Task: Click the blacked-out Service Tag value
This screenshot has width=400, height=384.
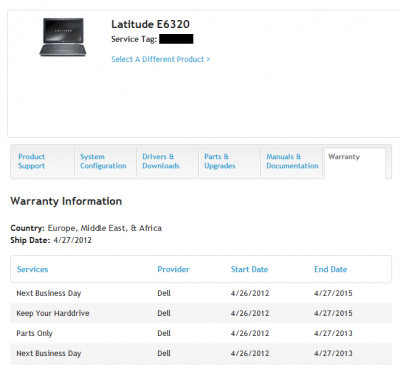Action: 176,39
